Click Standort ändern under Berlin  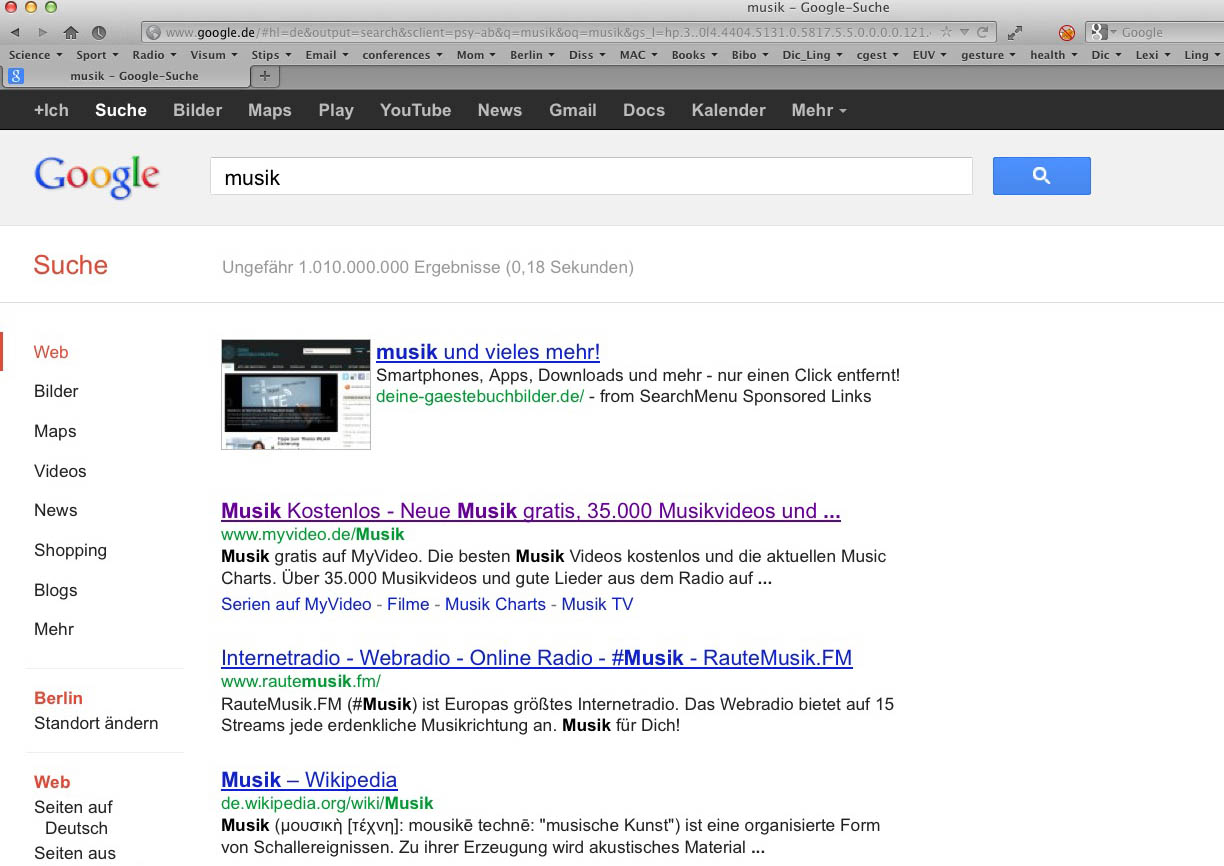click(x=96, y=723)
